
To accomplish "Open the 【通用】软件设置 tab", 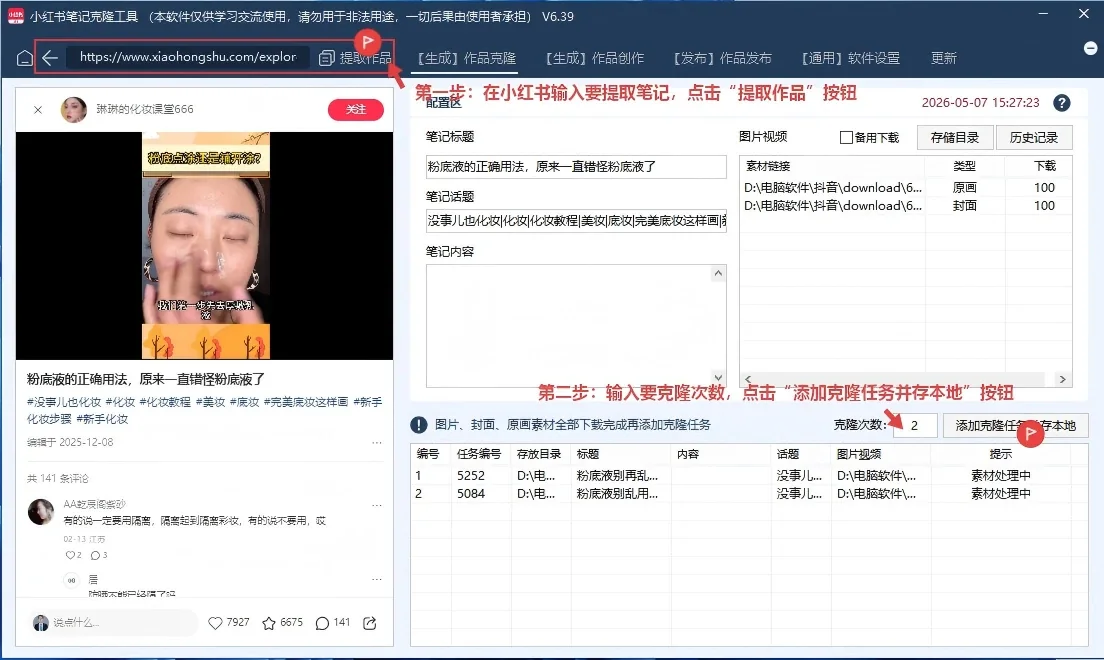I will [x=850, y=58].
